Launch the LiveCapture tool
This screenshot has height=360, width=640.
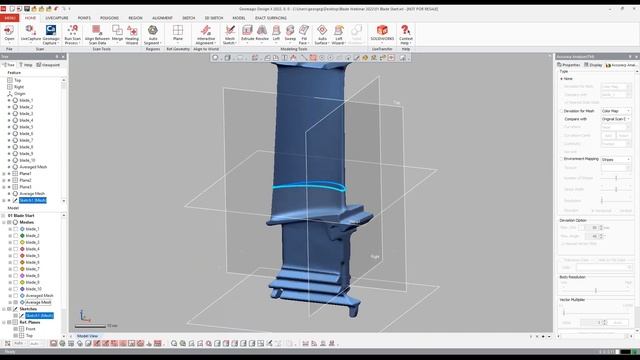pos(31,33)
